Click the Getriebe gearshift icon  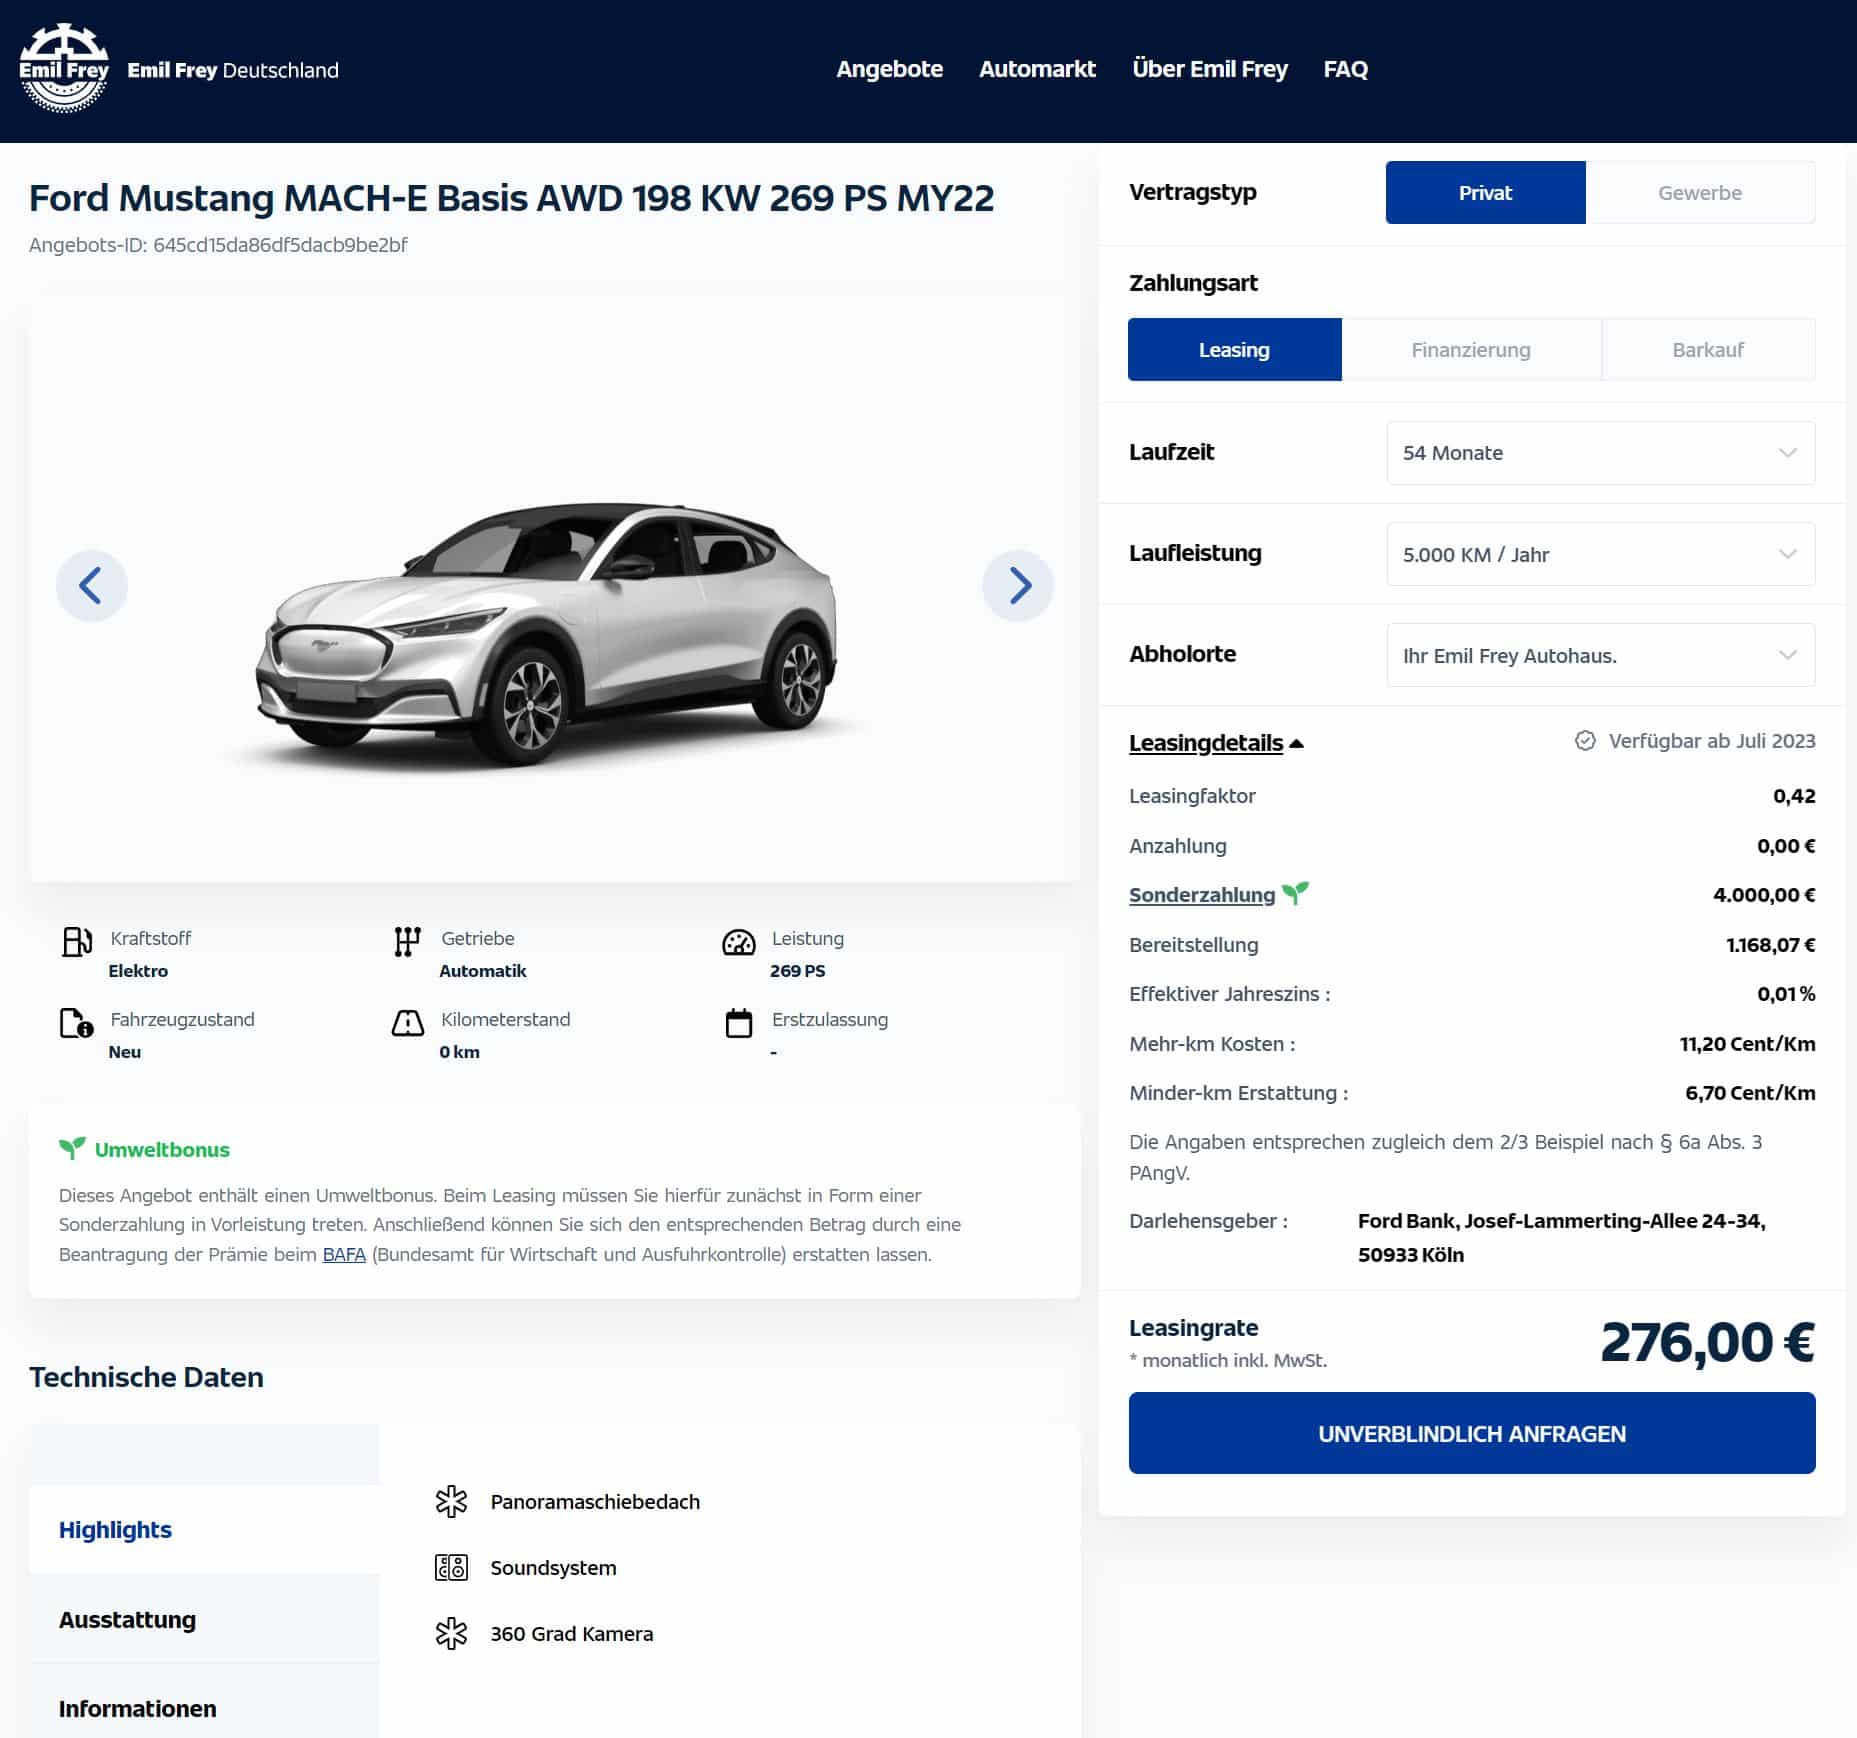[407, 942]
